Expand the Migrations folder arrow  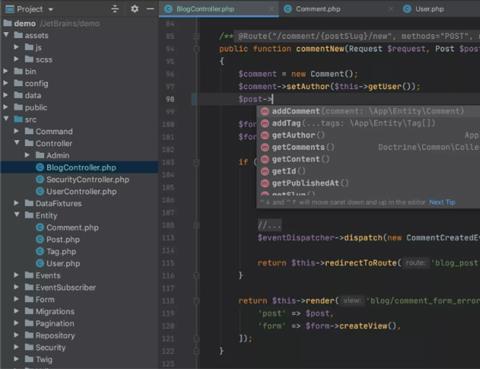16,311
